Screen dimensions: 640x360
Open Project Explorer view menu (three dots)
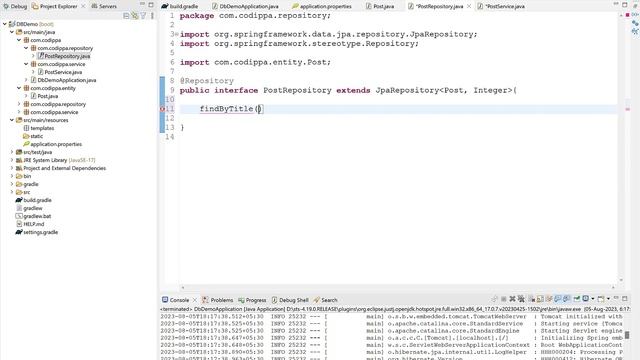coord(152,16)
